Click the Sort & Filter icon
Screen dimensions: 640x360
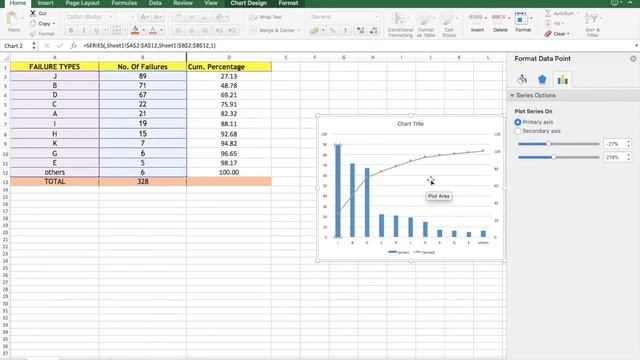[592, 19]
